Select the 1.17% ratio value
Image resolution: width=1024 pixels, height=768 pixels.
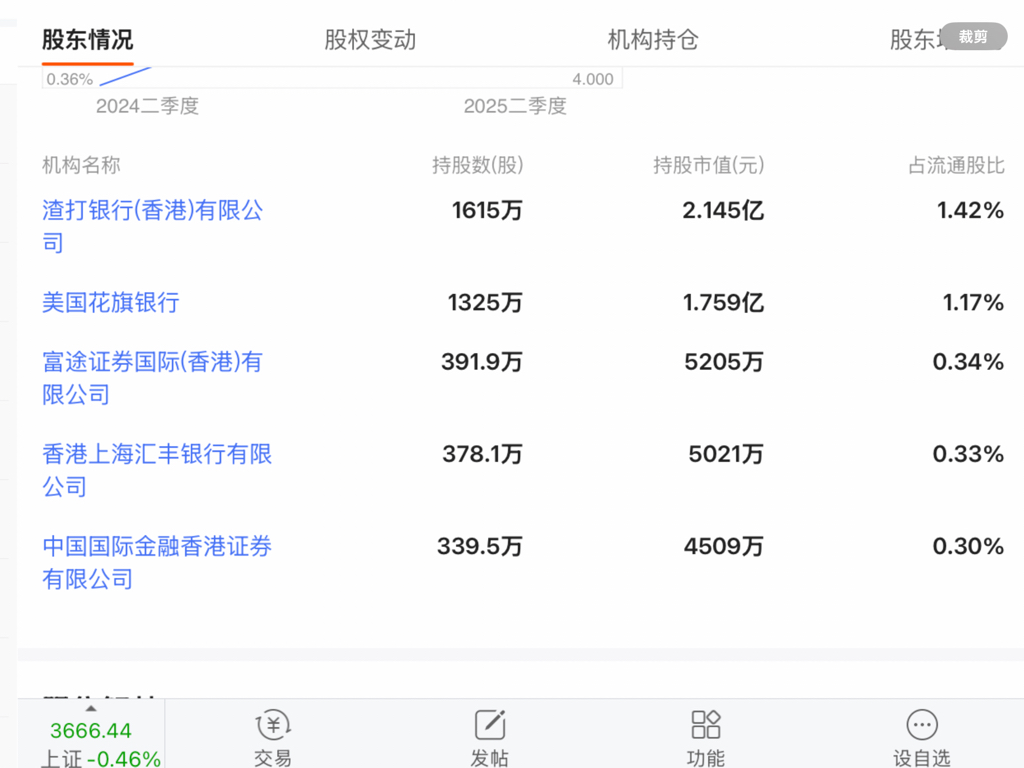[973, 302]
